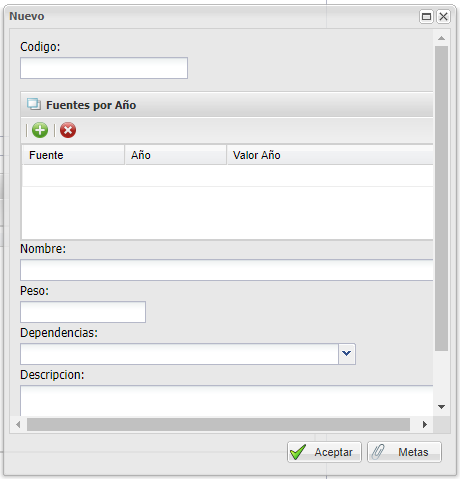460x479 pixels.
Task: Sort by the Año column header
Action: coord(176,155)
